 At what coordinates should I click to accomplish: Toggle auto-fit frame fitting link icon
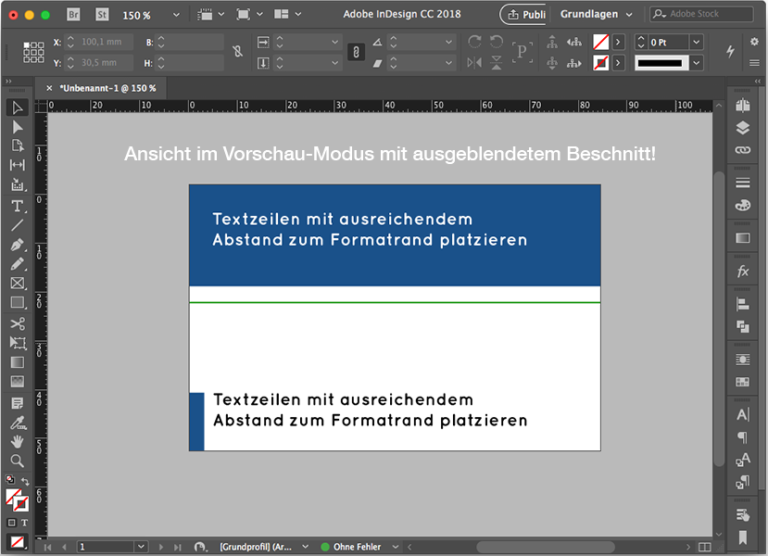pos(356,52)
